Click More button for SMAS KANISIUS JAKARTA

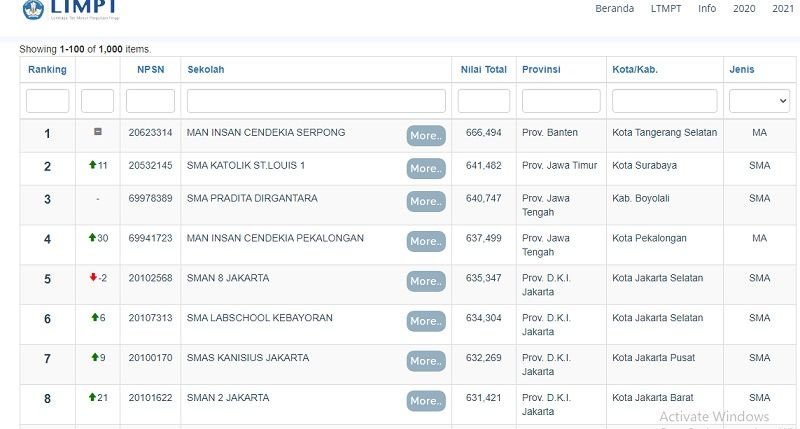point(426,361)
